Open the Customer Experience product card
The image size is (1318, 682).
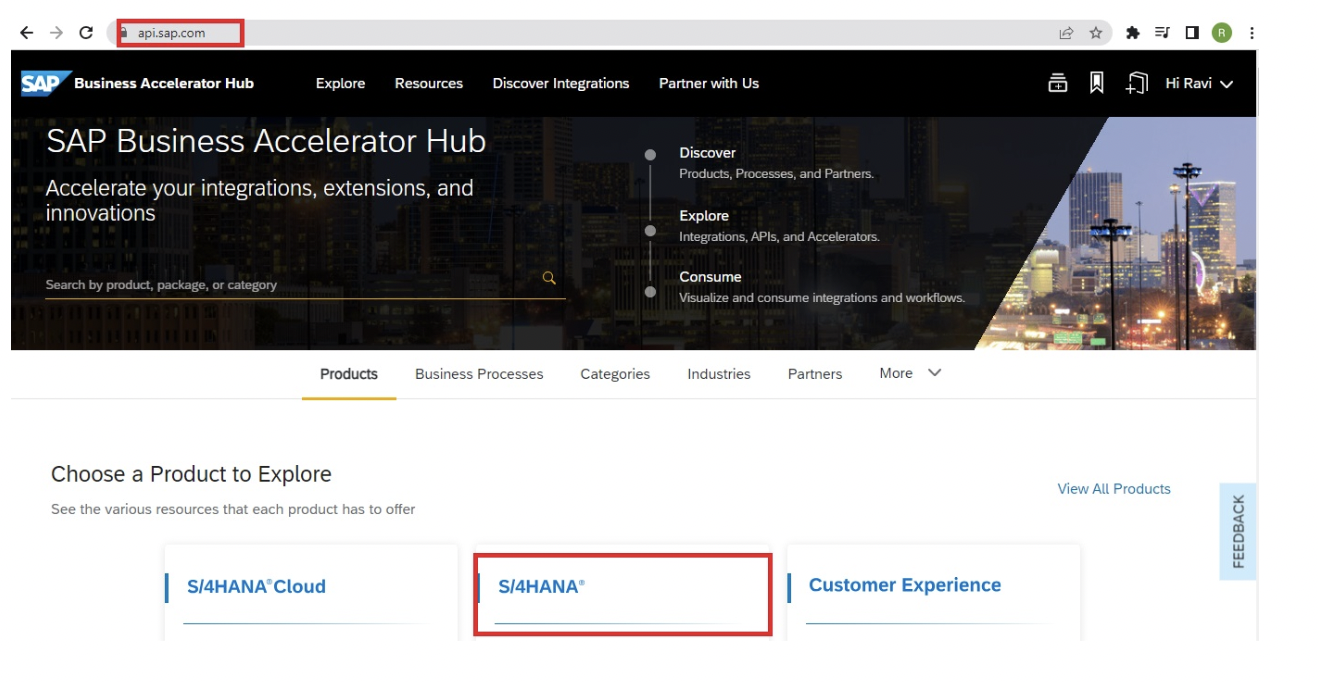tap(933, 592)
